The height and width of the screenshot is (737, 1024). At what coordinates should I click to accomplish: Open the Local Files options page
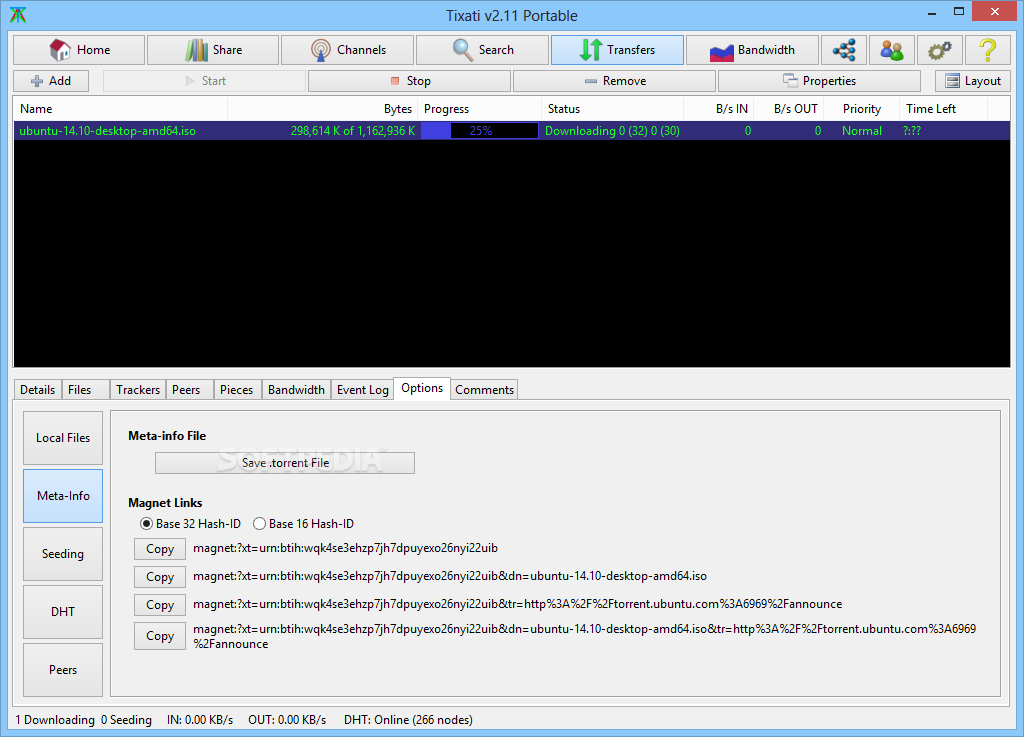tap(63, 438)
